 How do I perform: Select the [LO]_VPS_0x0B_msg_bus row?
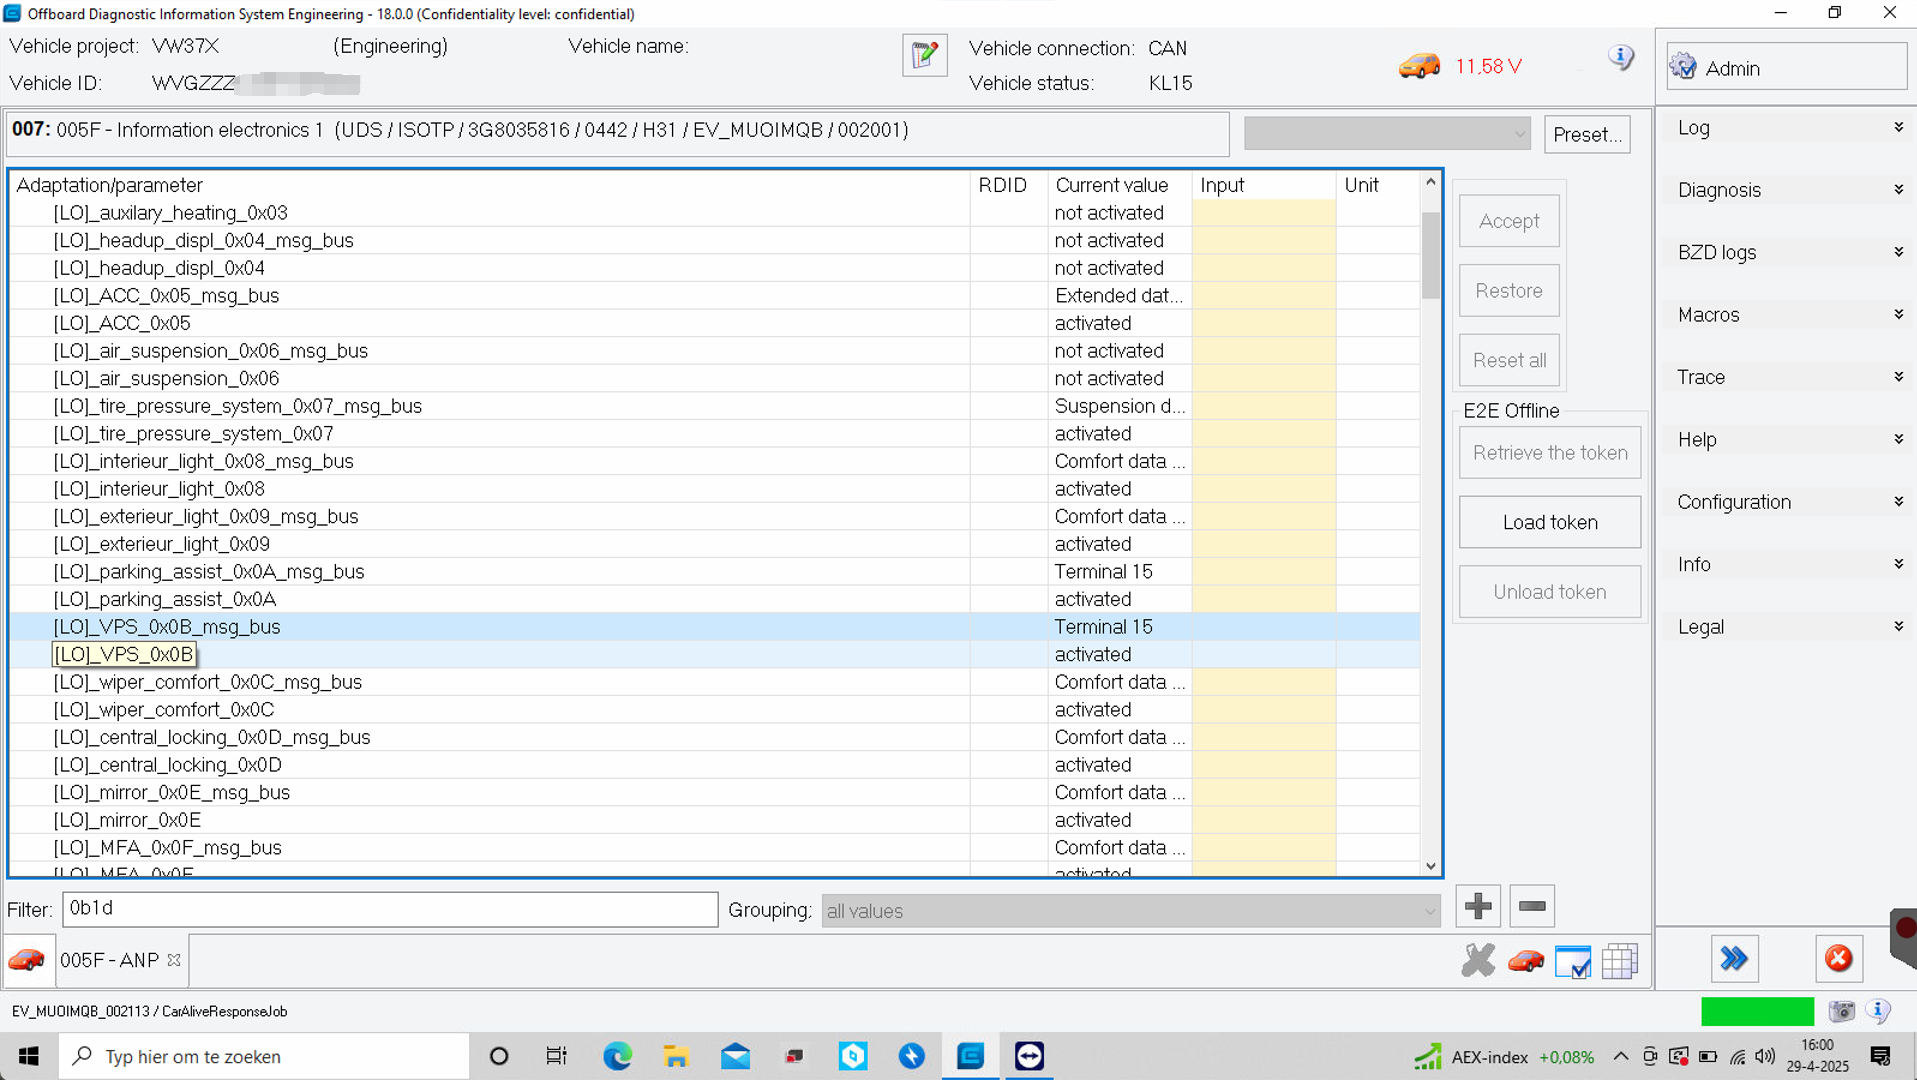pyautogui.click(x=715, y=627)
